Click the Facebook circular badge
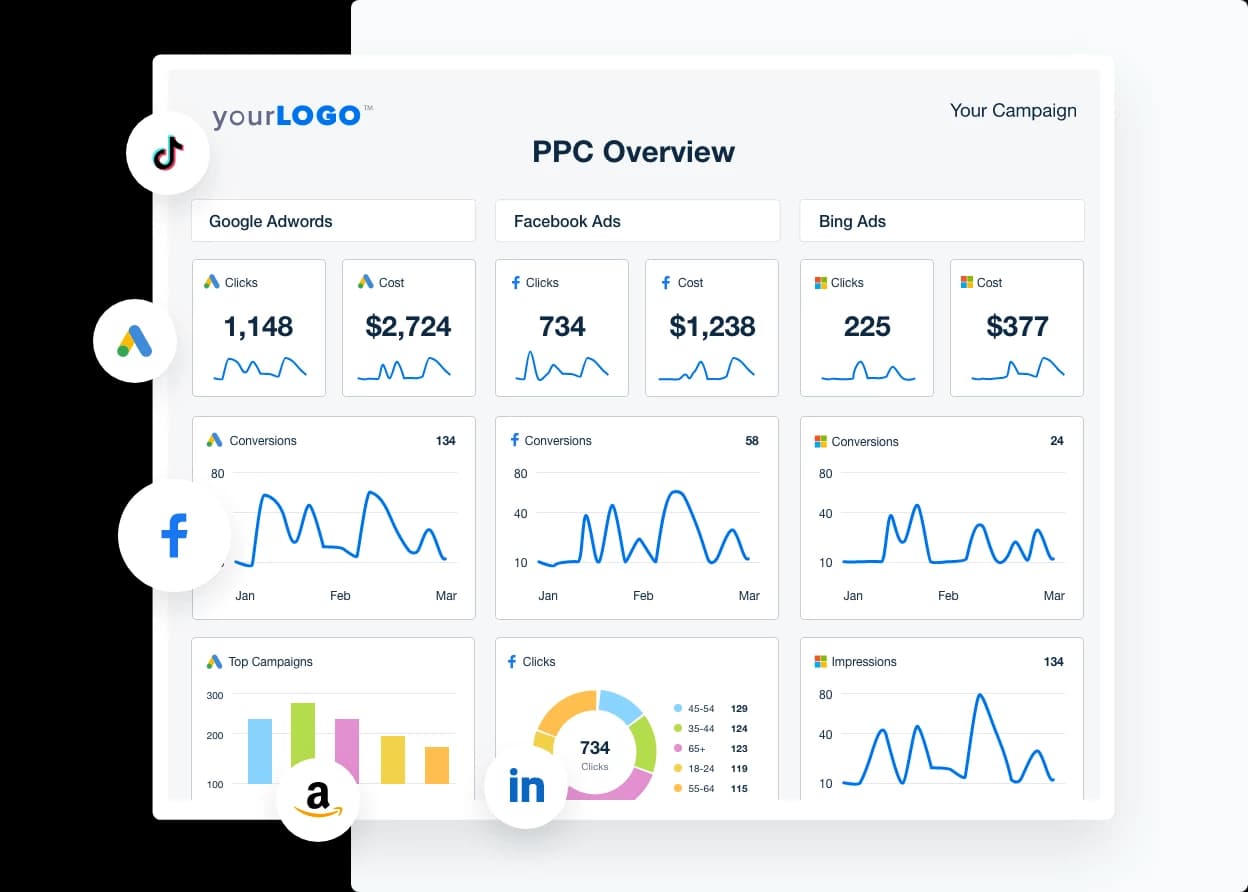Viewport: 1248px width, 892px height. click(174, 535)
